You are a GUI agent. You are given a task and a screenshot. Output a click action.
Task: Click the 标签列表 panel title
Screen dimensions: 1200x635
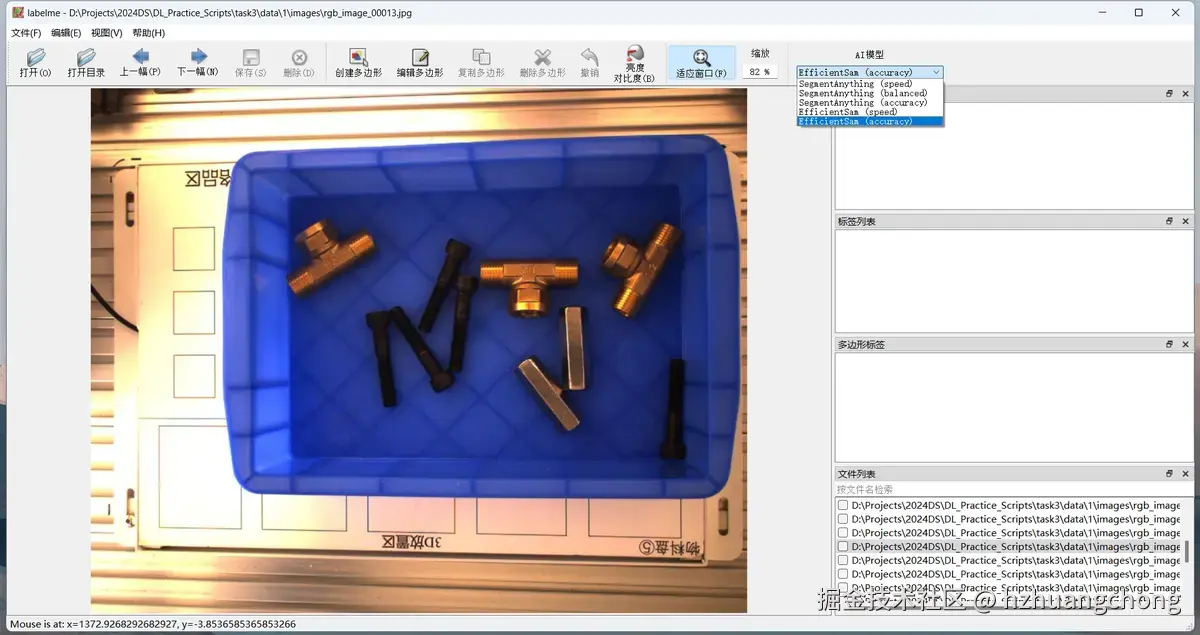[857, 222]
